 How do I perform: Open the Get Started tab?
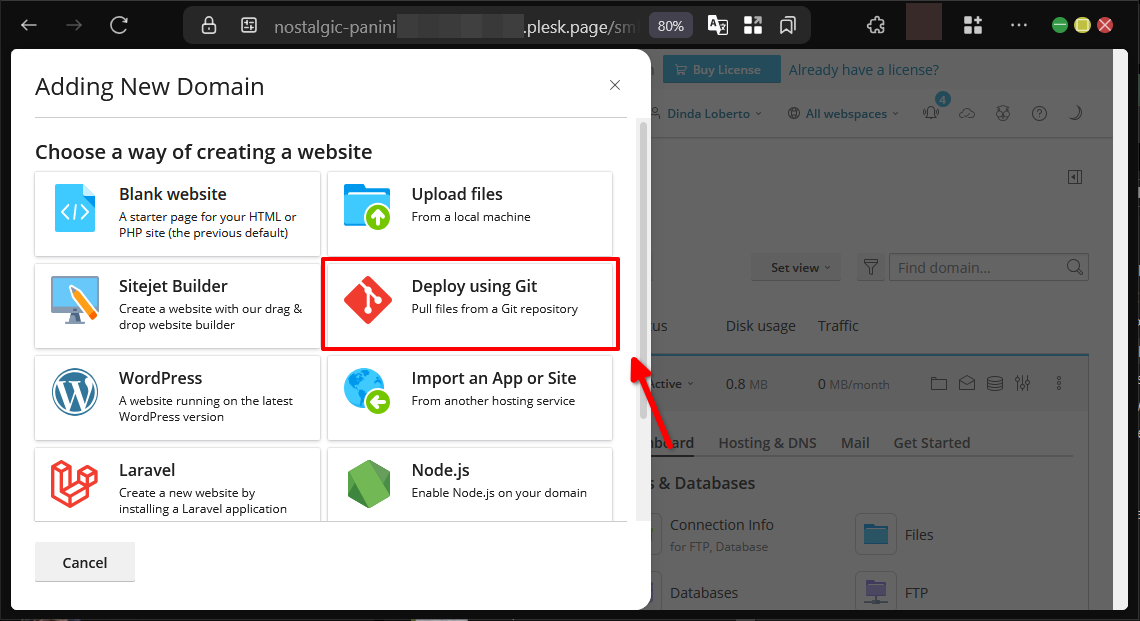pyautogui.click(x=931, y=443)
